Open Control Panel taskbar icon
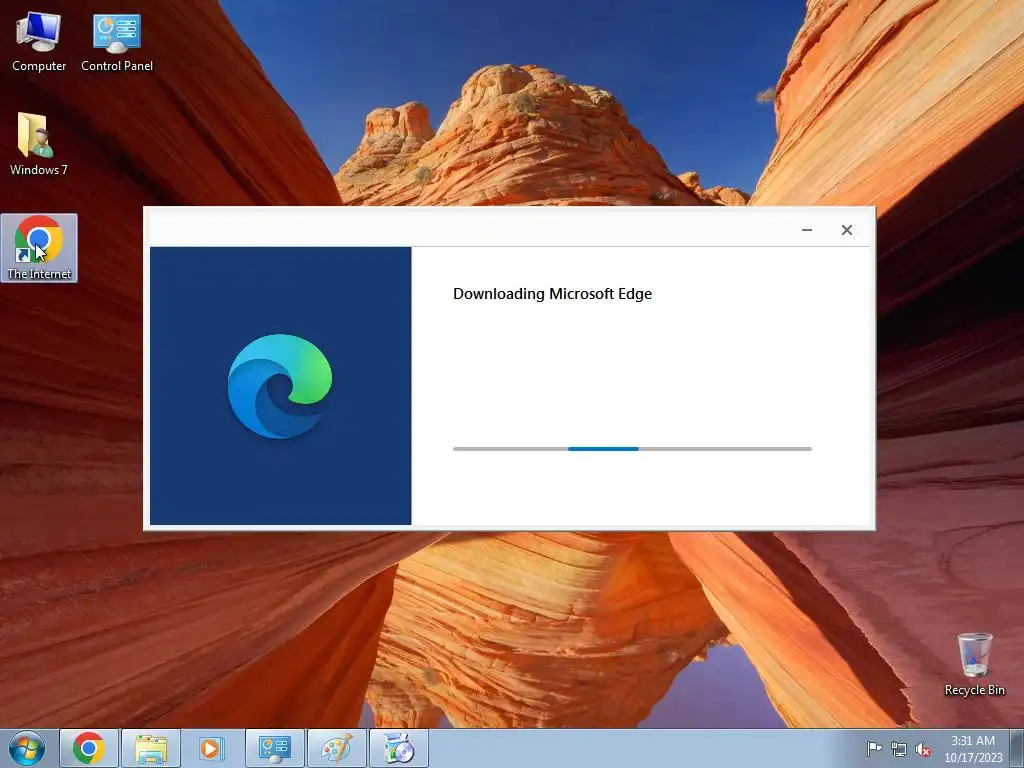 click(275, 748)
